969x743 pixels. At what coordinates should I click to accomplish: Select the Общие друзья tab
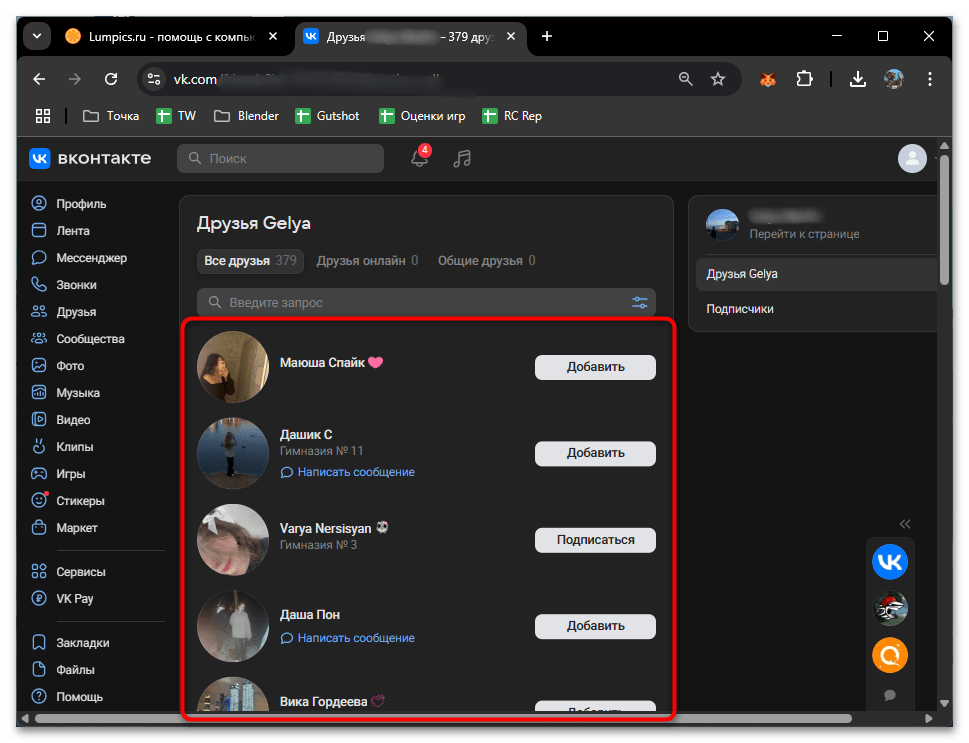(x=486, y=261)
